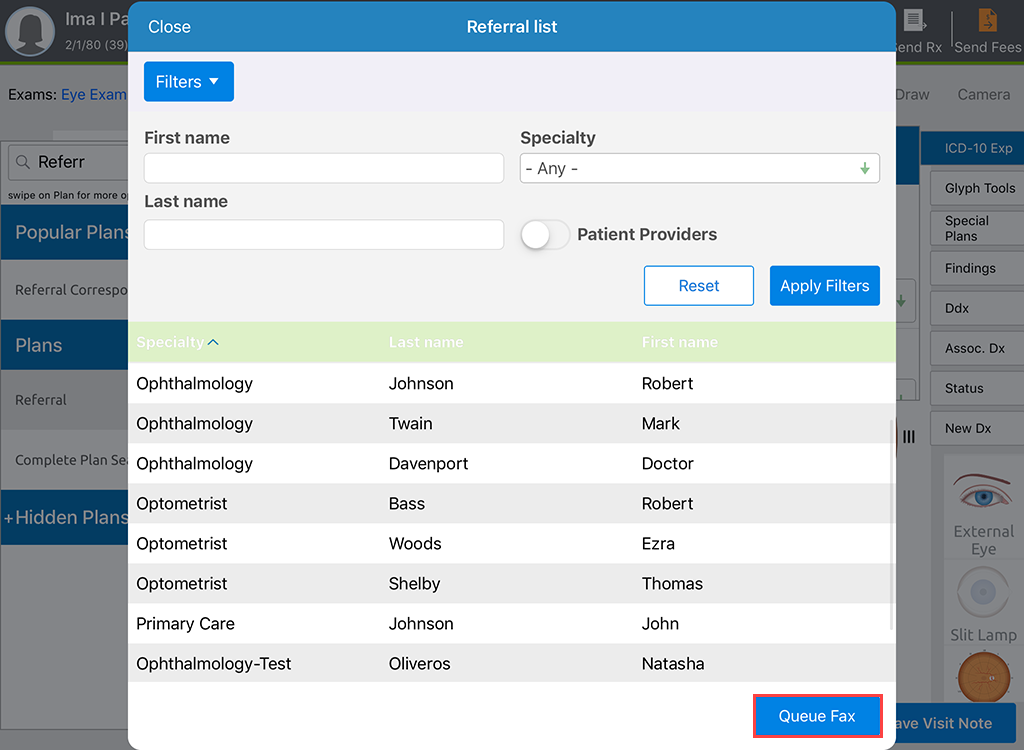Select the Shelby Thomas row
Image resolution: width=1024 pixels, height=750 pixels.
(511, 583)
